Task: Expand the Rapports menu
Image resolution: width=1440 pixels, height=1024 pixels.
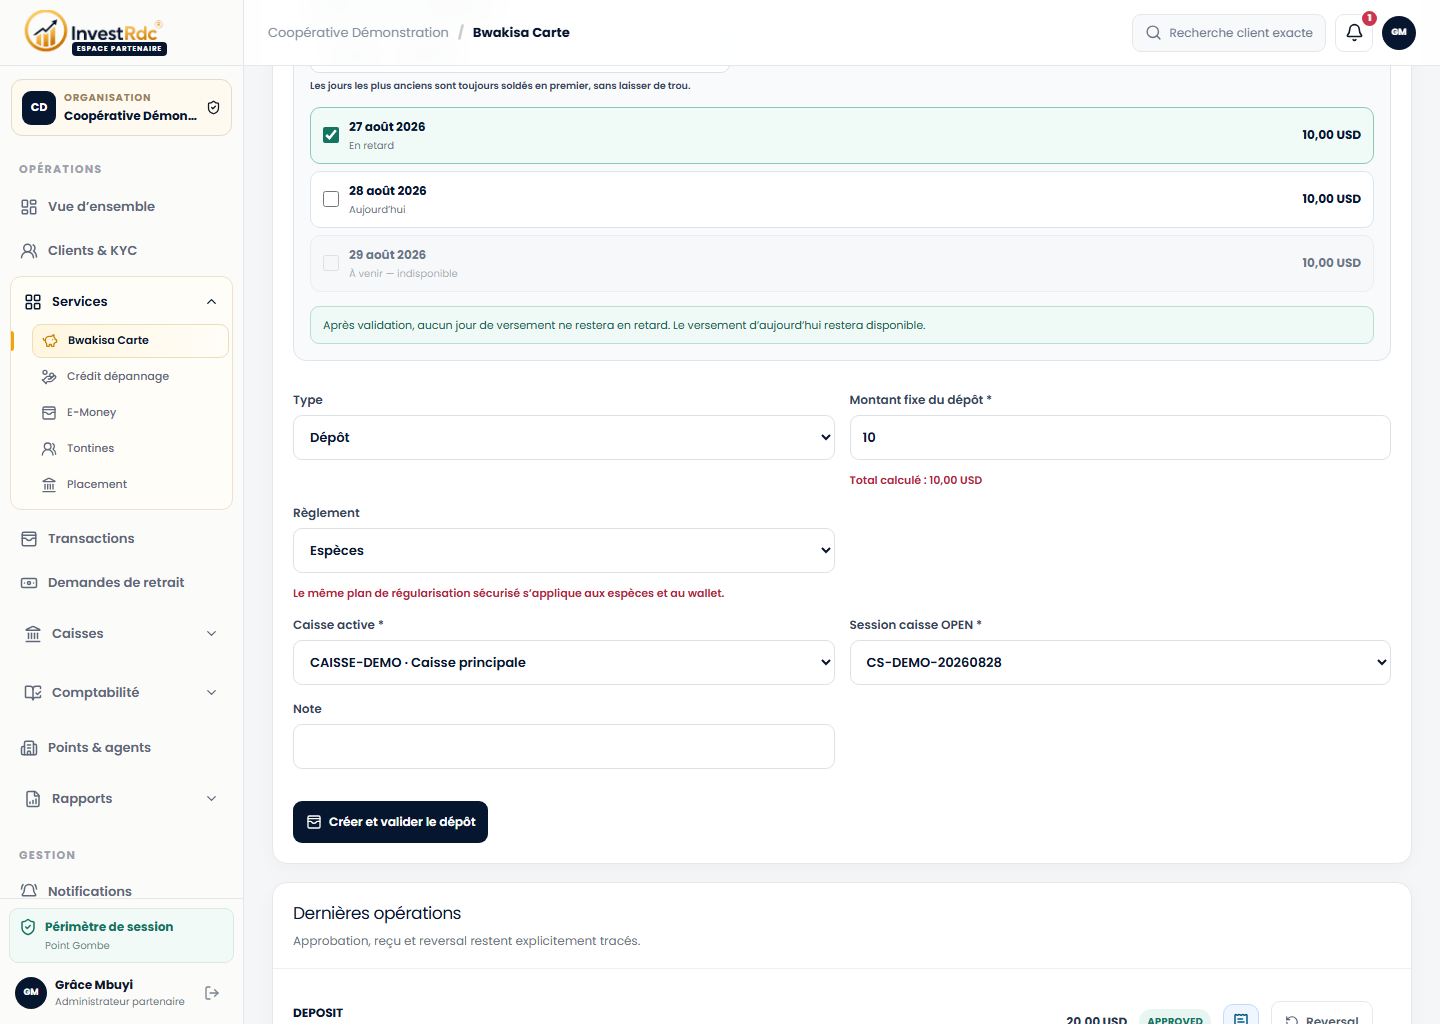Action: coord(121,799)
